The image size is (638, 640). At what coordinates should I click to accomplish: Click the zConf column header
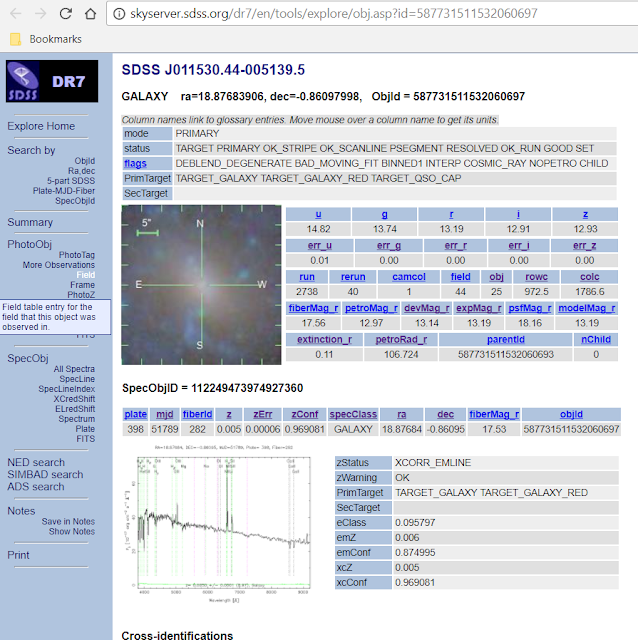(305, 414)
